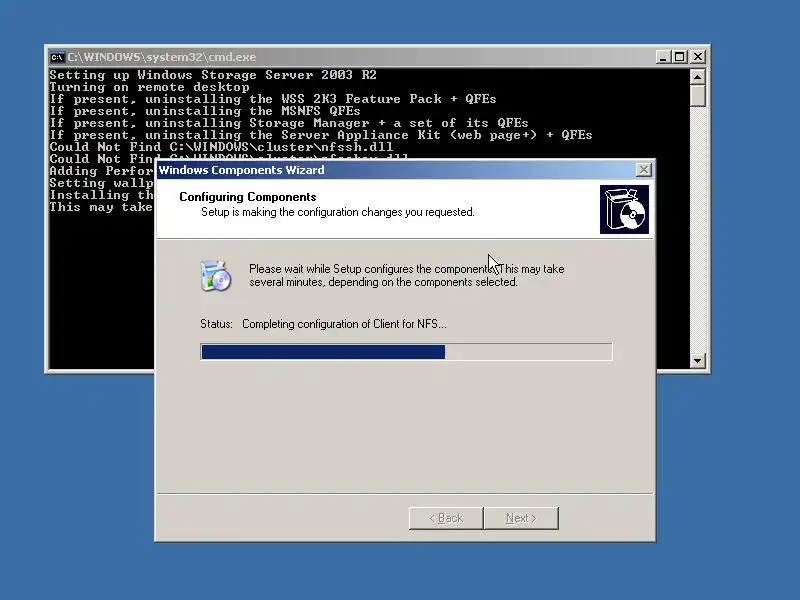Click the 'Server Appliance Kit (web page+)' line
800x600 pixels.
tap(320, 135)
